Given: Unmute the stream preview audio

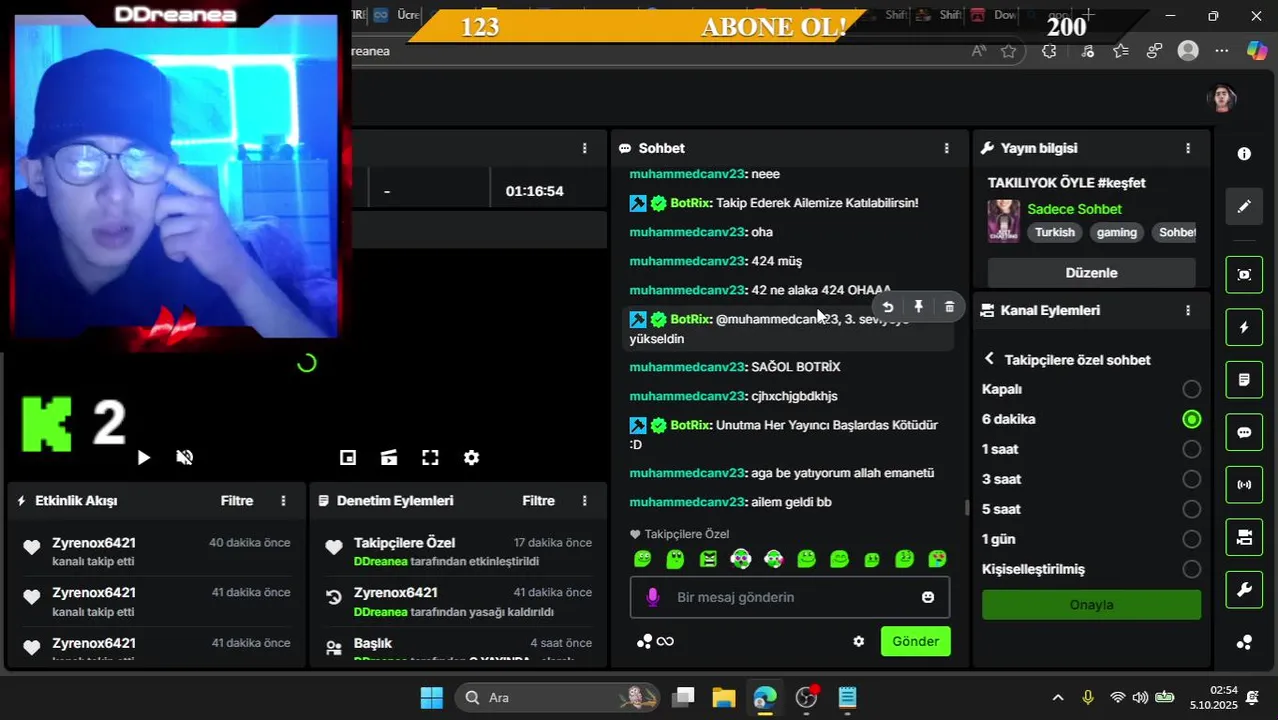Looking at the screenshot, I should pyautogui.click(x=185, y=457).
